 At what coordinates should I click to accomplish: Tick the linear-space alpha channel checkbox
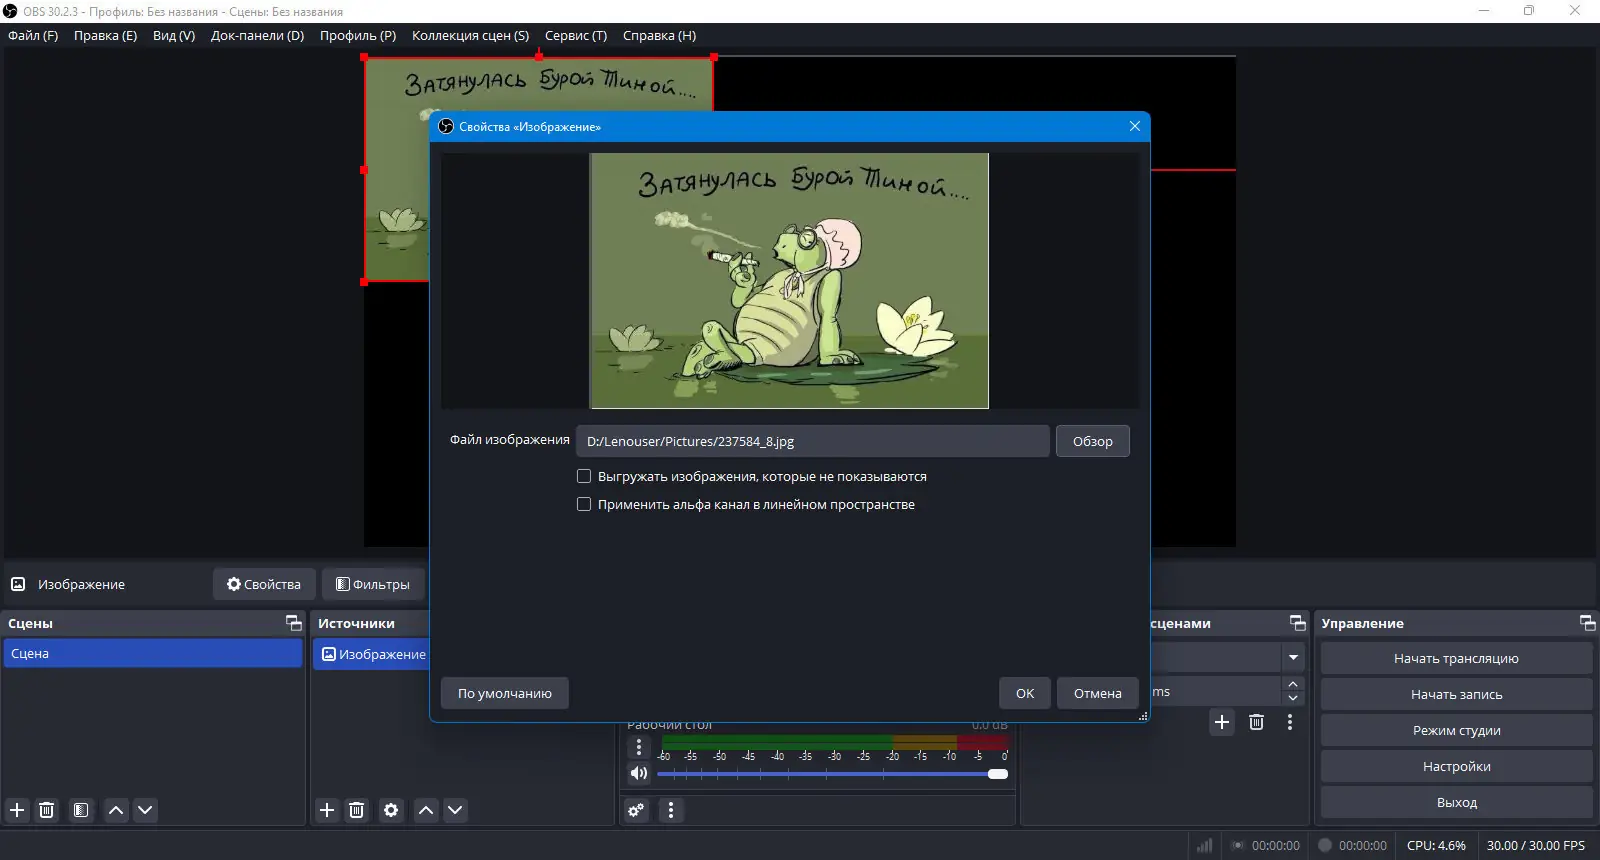584,504
